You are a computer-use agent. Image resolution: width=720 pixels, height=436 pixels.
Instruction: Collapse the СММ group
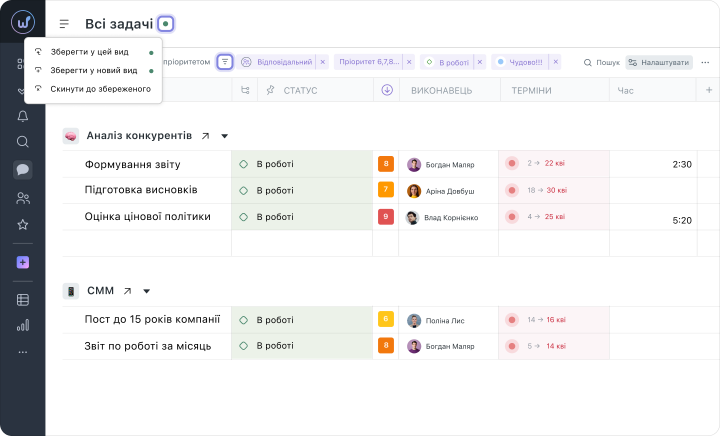coord(146,291)
